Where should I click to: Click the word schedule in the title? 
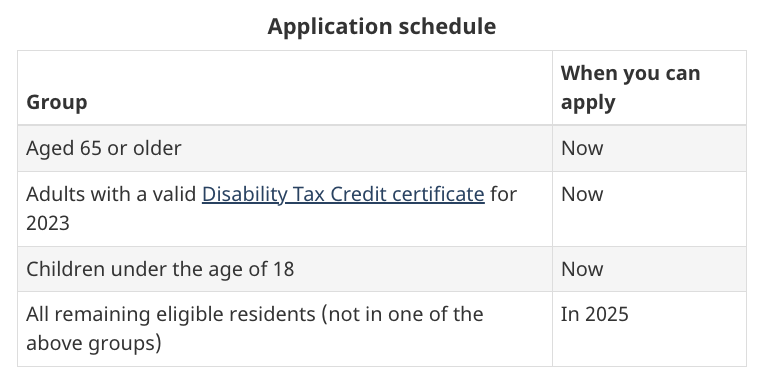coord(447,26)
